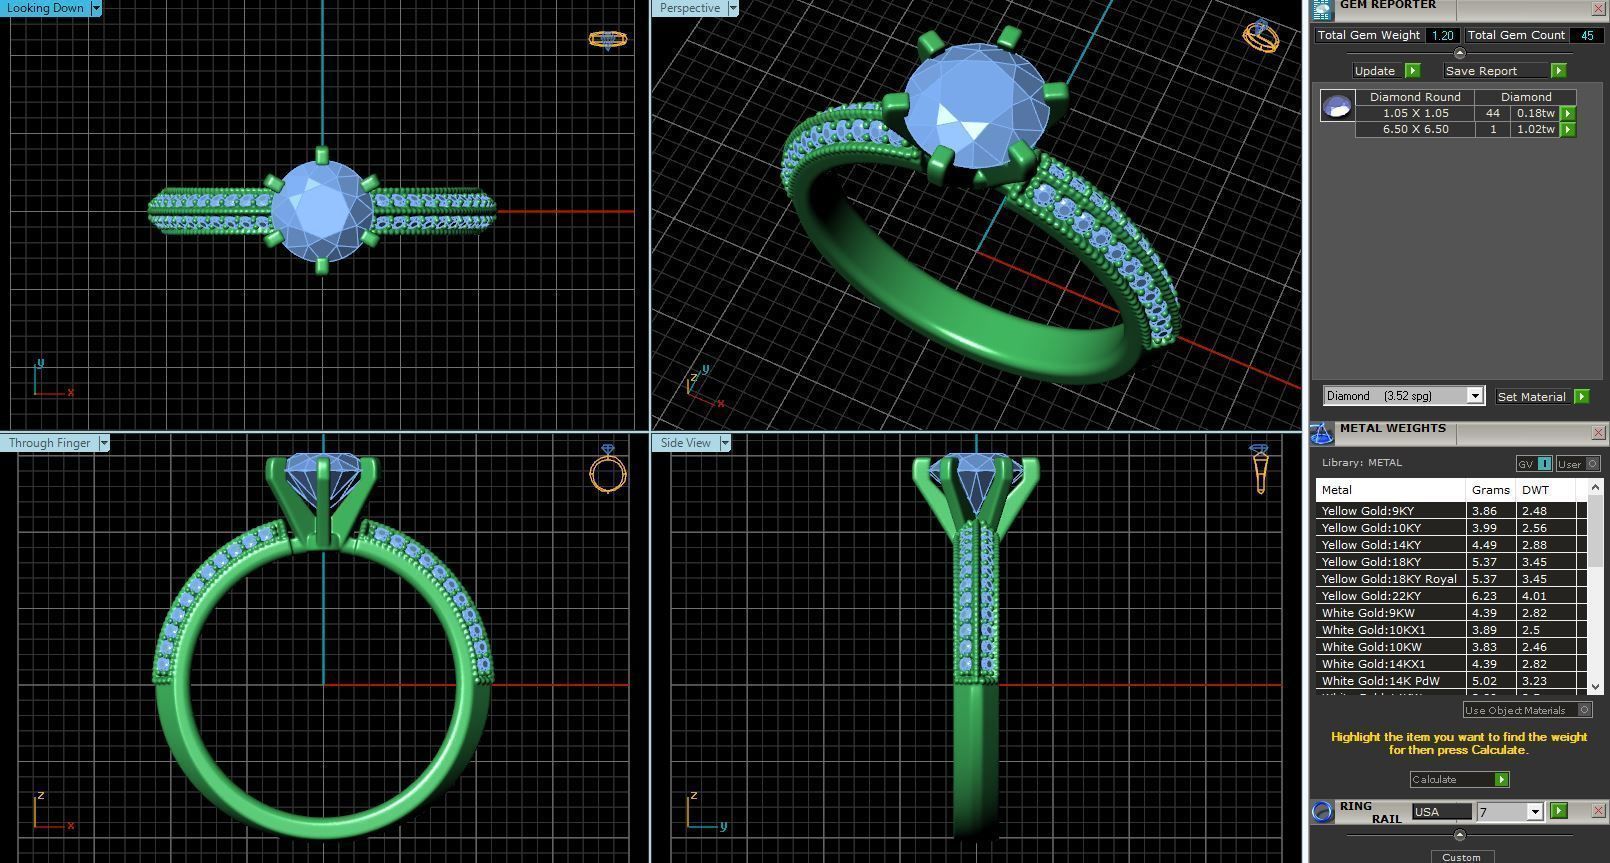Click the Metal Weights panel icon
1610x863 pixels.
(1321, 433)
